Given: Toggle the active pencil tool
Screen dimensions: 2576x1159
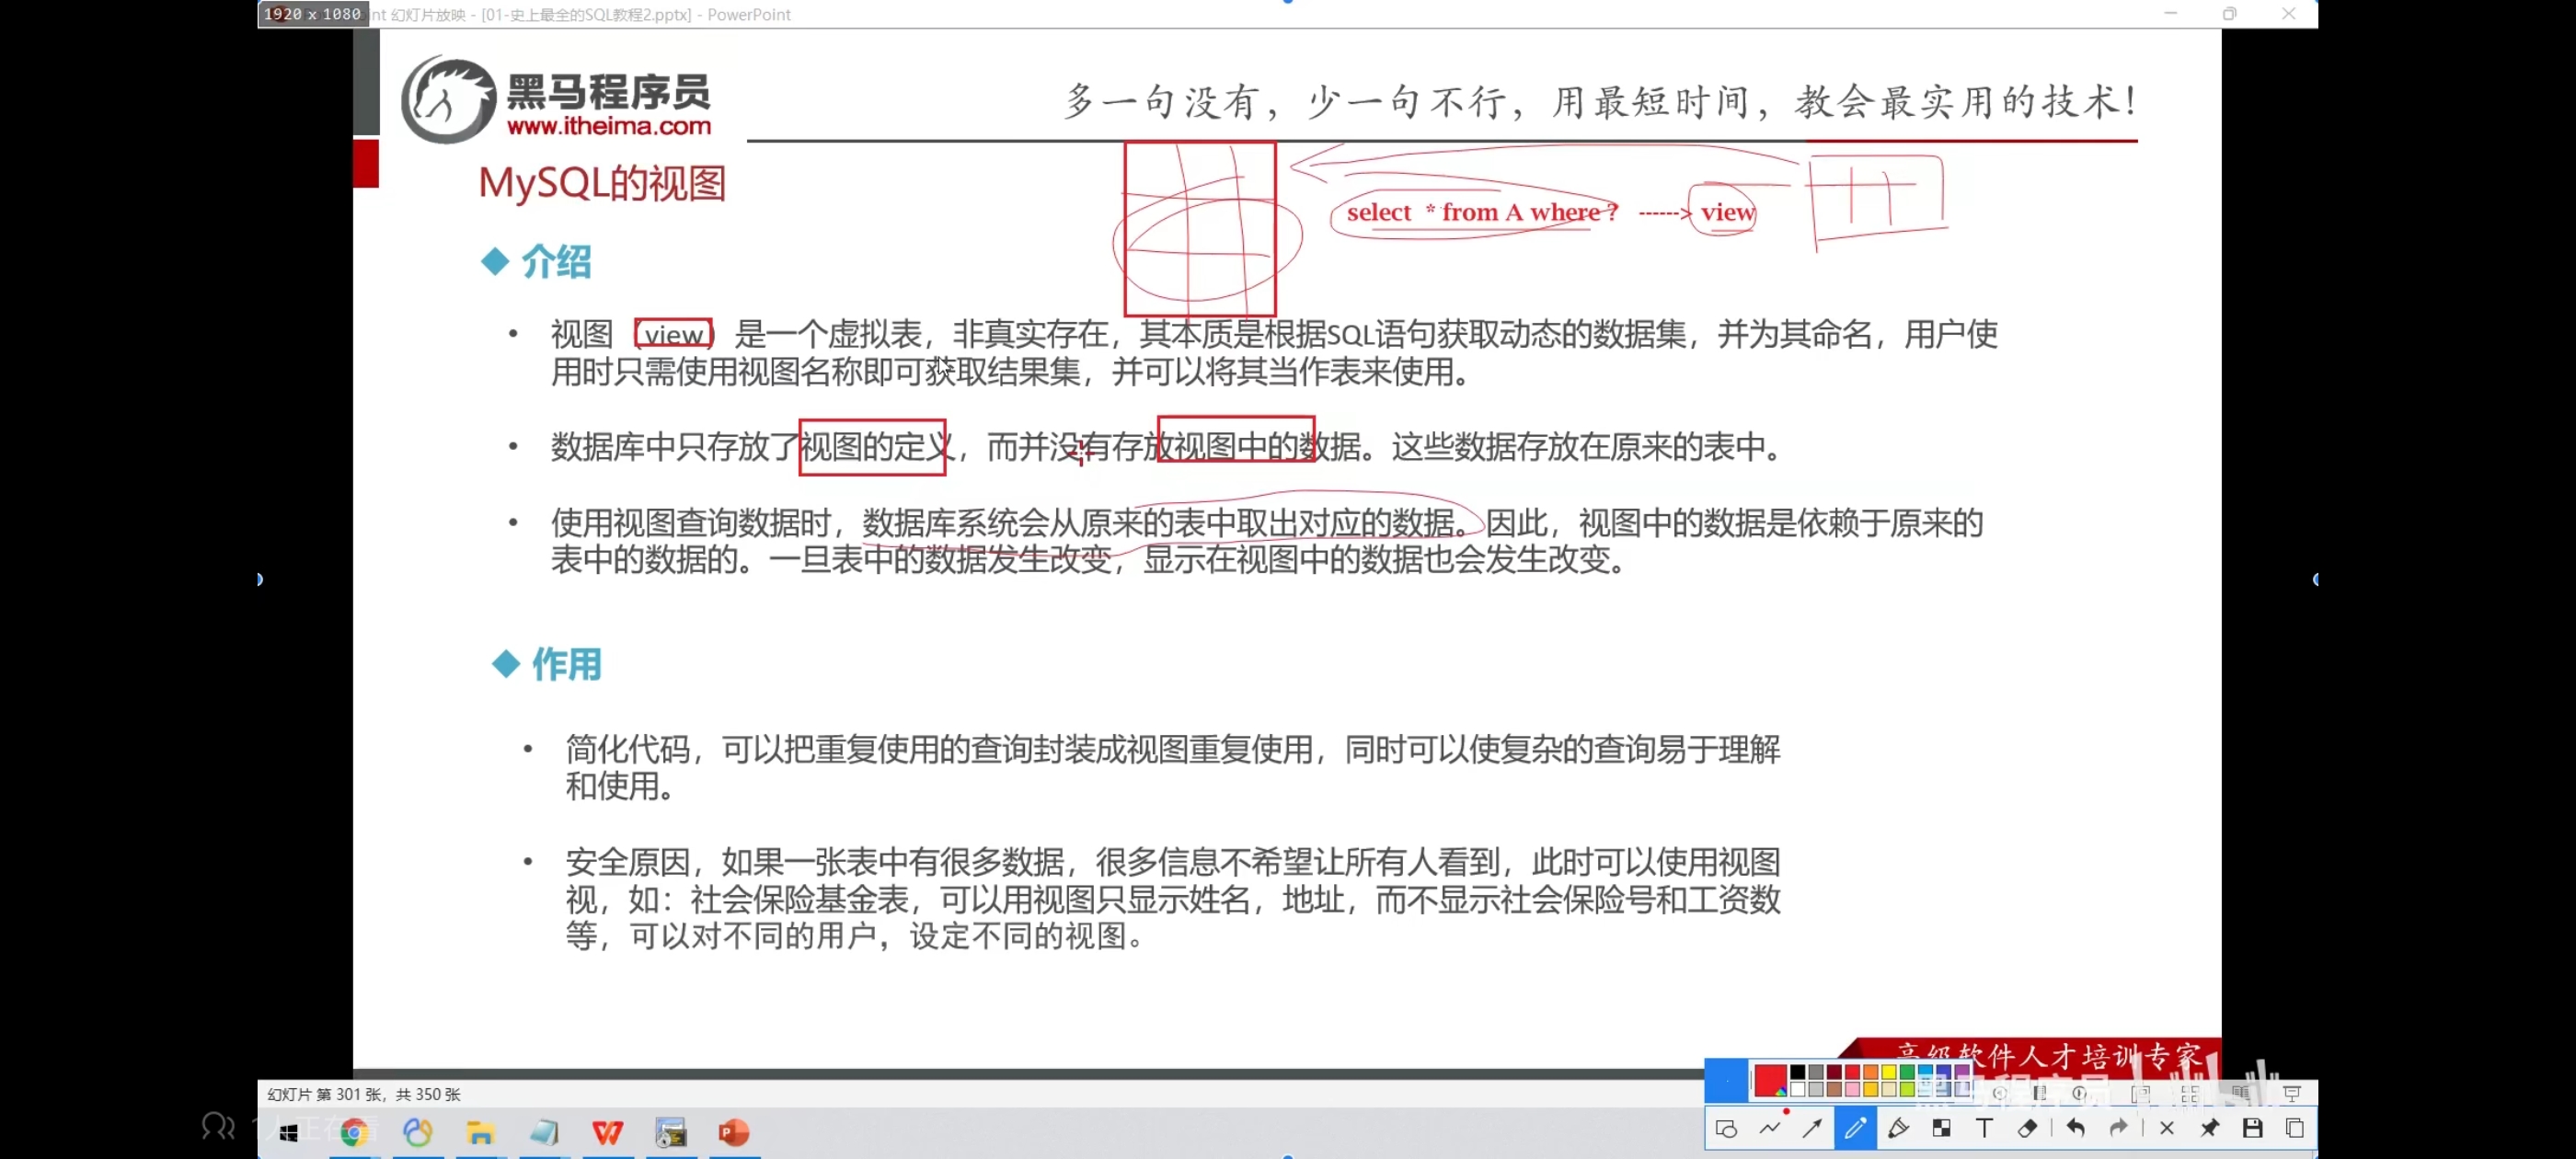Looking at the screenshot, I should pyautogui.click(x=1855, y=1128).
